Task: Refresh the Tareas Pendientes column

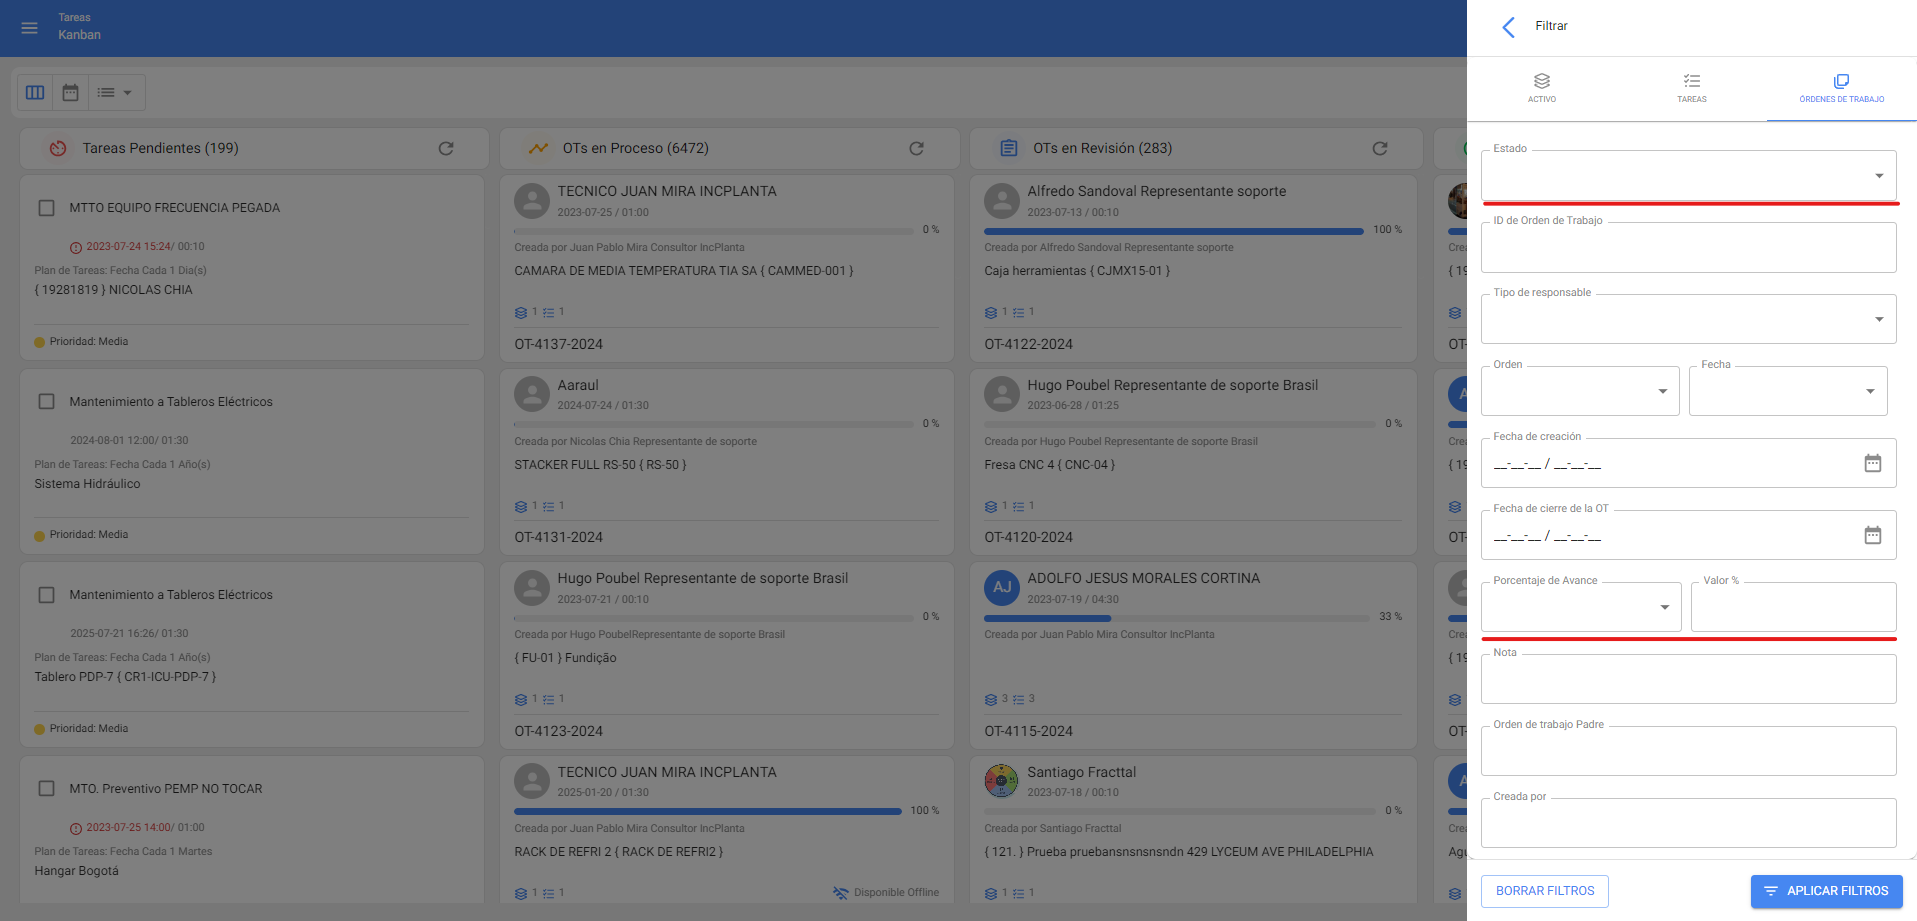Action: point(446,149)
